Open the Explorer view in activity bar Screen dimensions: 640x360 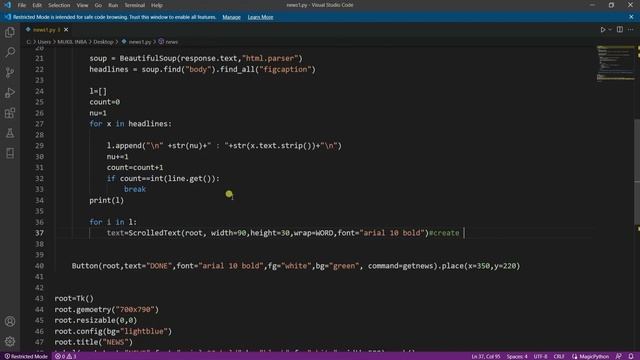tap(10, 32)
